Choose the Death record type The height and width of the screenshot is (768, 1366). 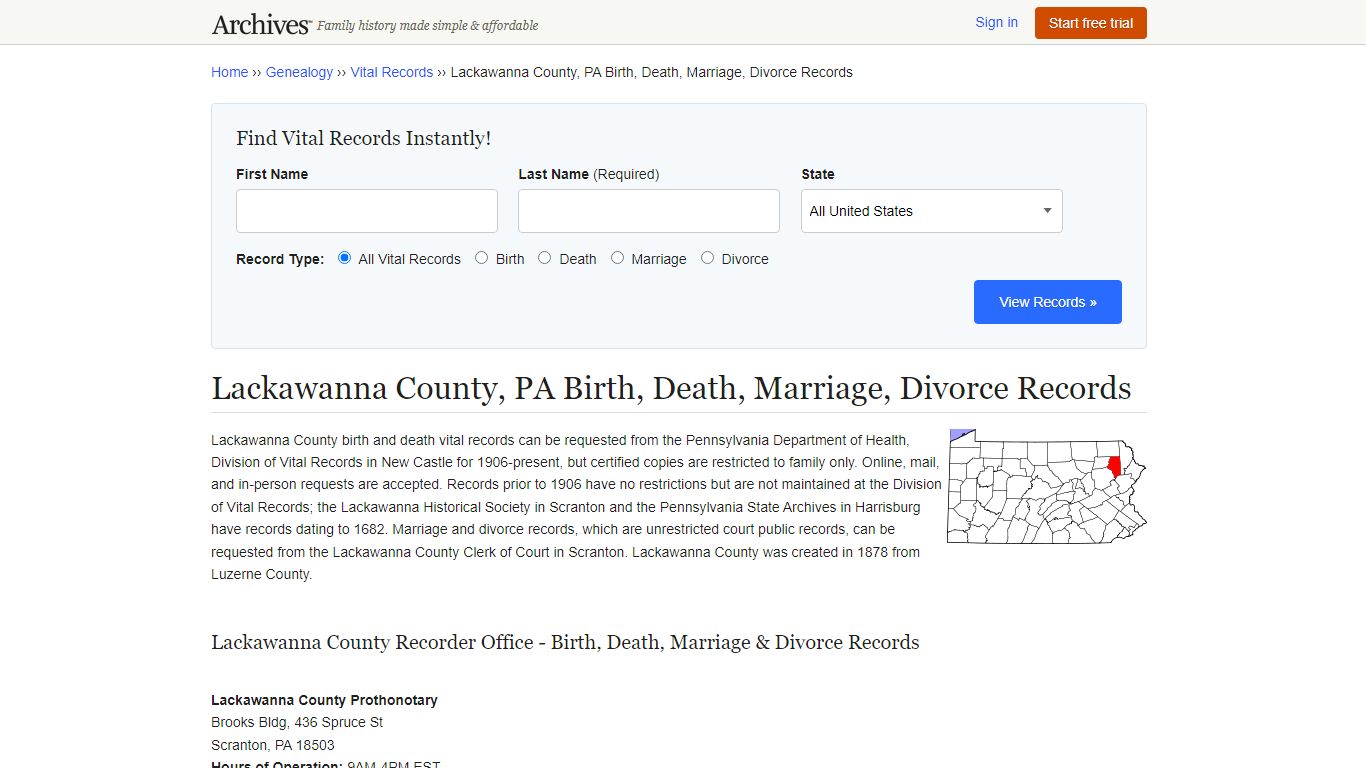pyautogui.click(x=545, y=258)
